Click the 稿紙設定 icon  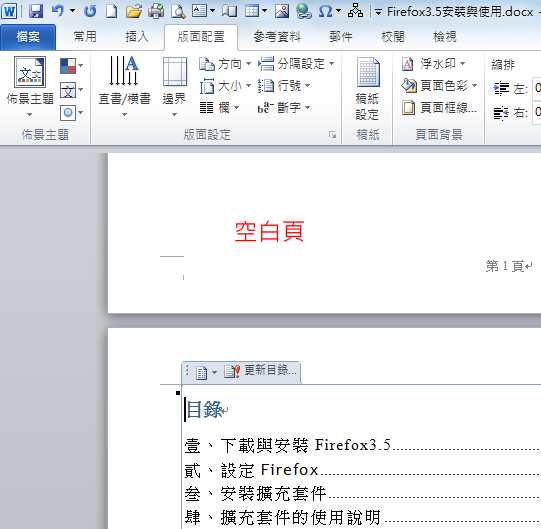pyautogui.click(x=367, y=89)
